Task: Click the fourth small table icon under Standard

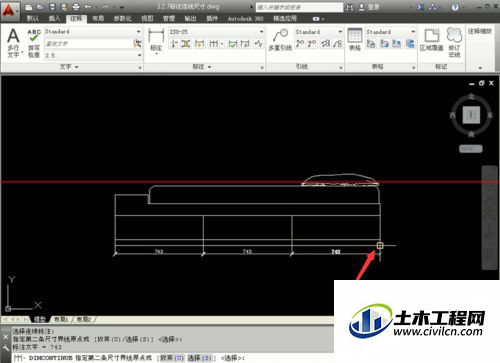Action: click(410, 44)
